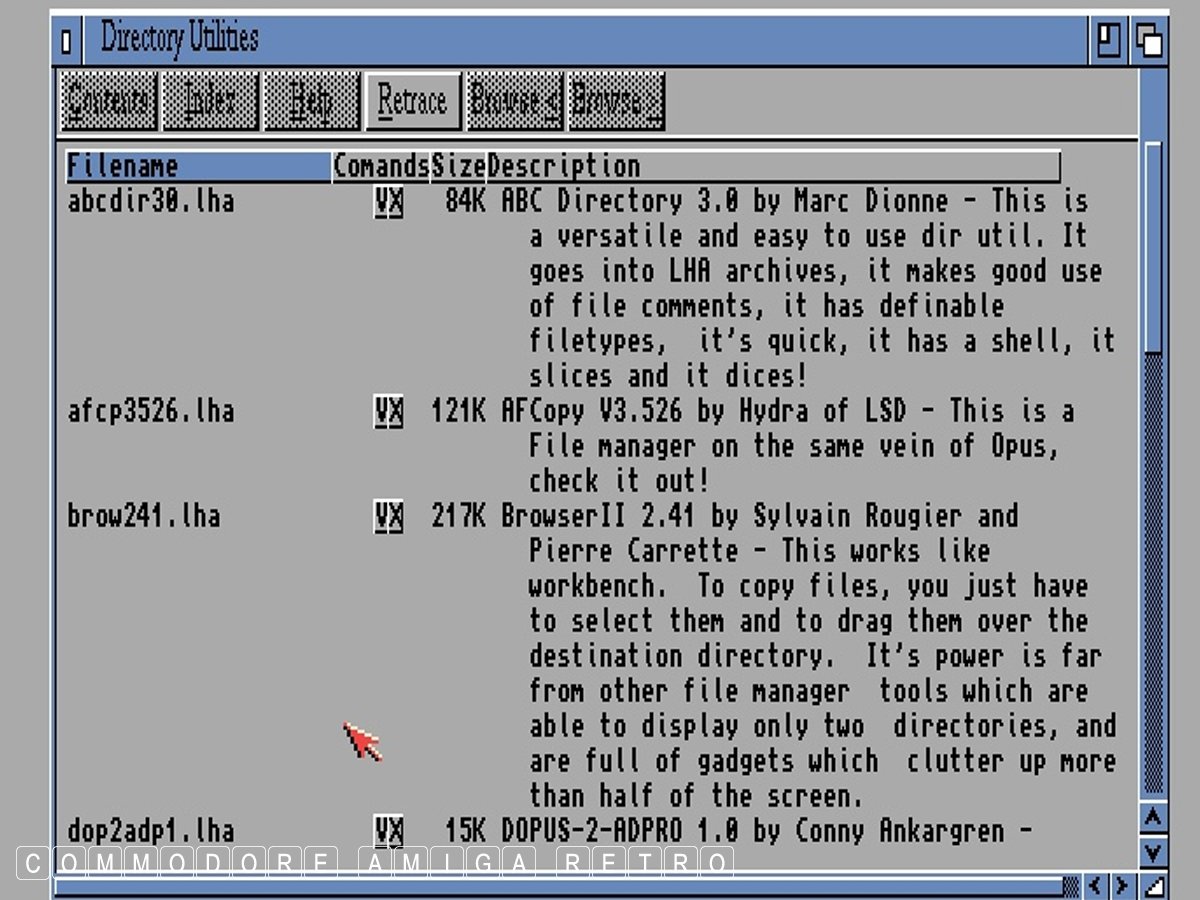Click the scroll right arrow gadget
Viewport: 1200px width, 900px height.
pyautogui.click(x=1123, y=886)
